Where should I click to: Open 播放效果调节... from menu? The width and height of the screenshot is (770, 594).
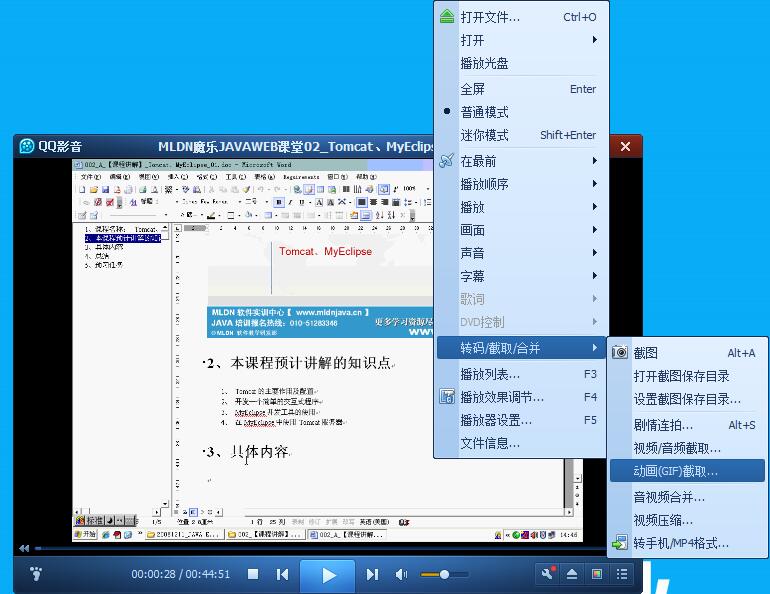coord(522,397)
